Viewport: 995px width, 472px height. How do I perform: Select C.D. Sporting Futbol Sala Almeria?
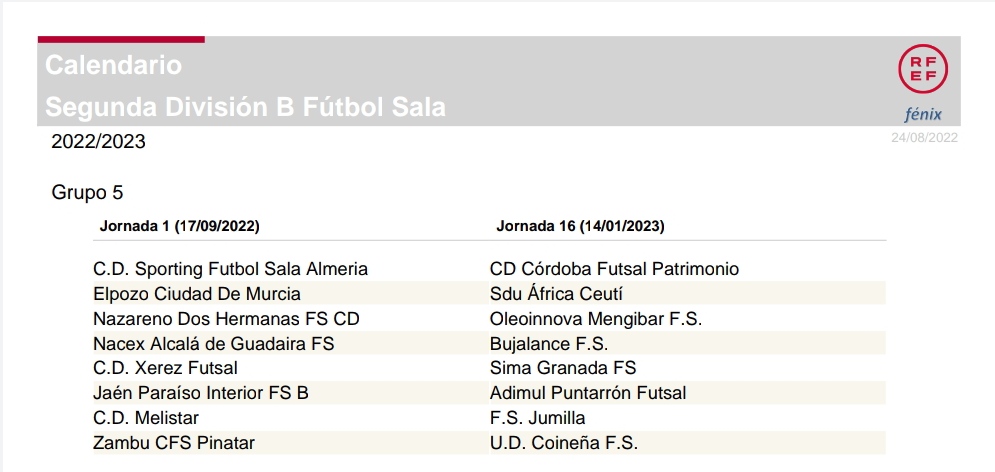coord(230,269)
